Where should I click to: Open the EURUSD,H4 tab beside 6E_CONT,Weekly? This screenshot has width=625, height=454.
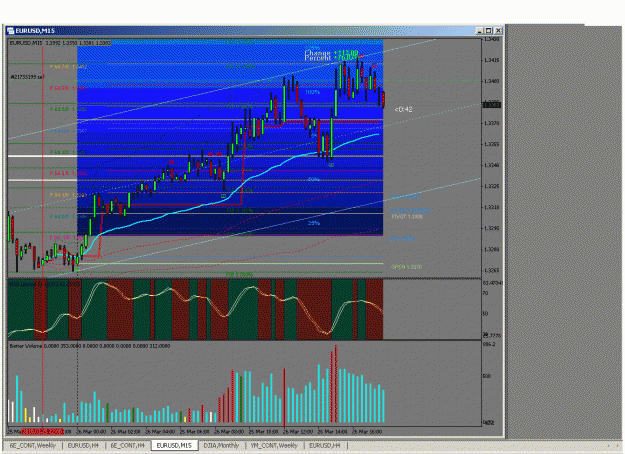pyautogui.click(x=83, y=445)
